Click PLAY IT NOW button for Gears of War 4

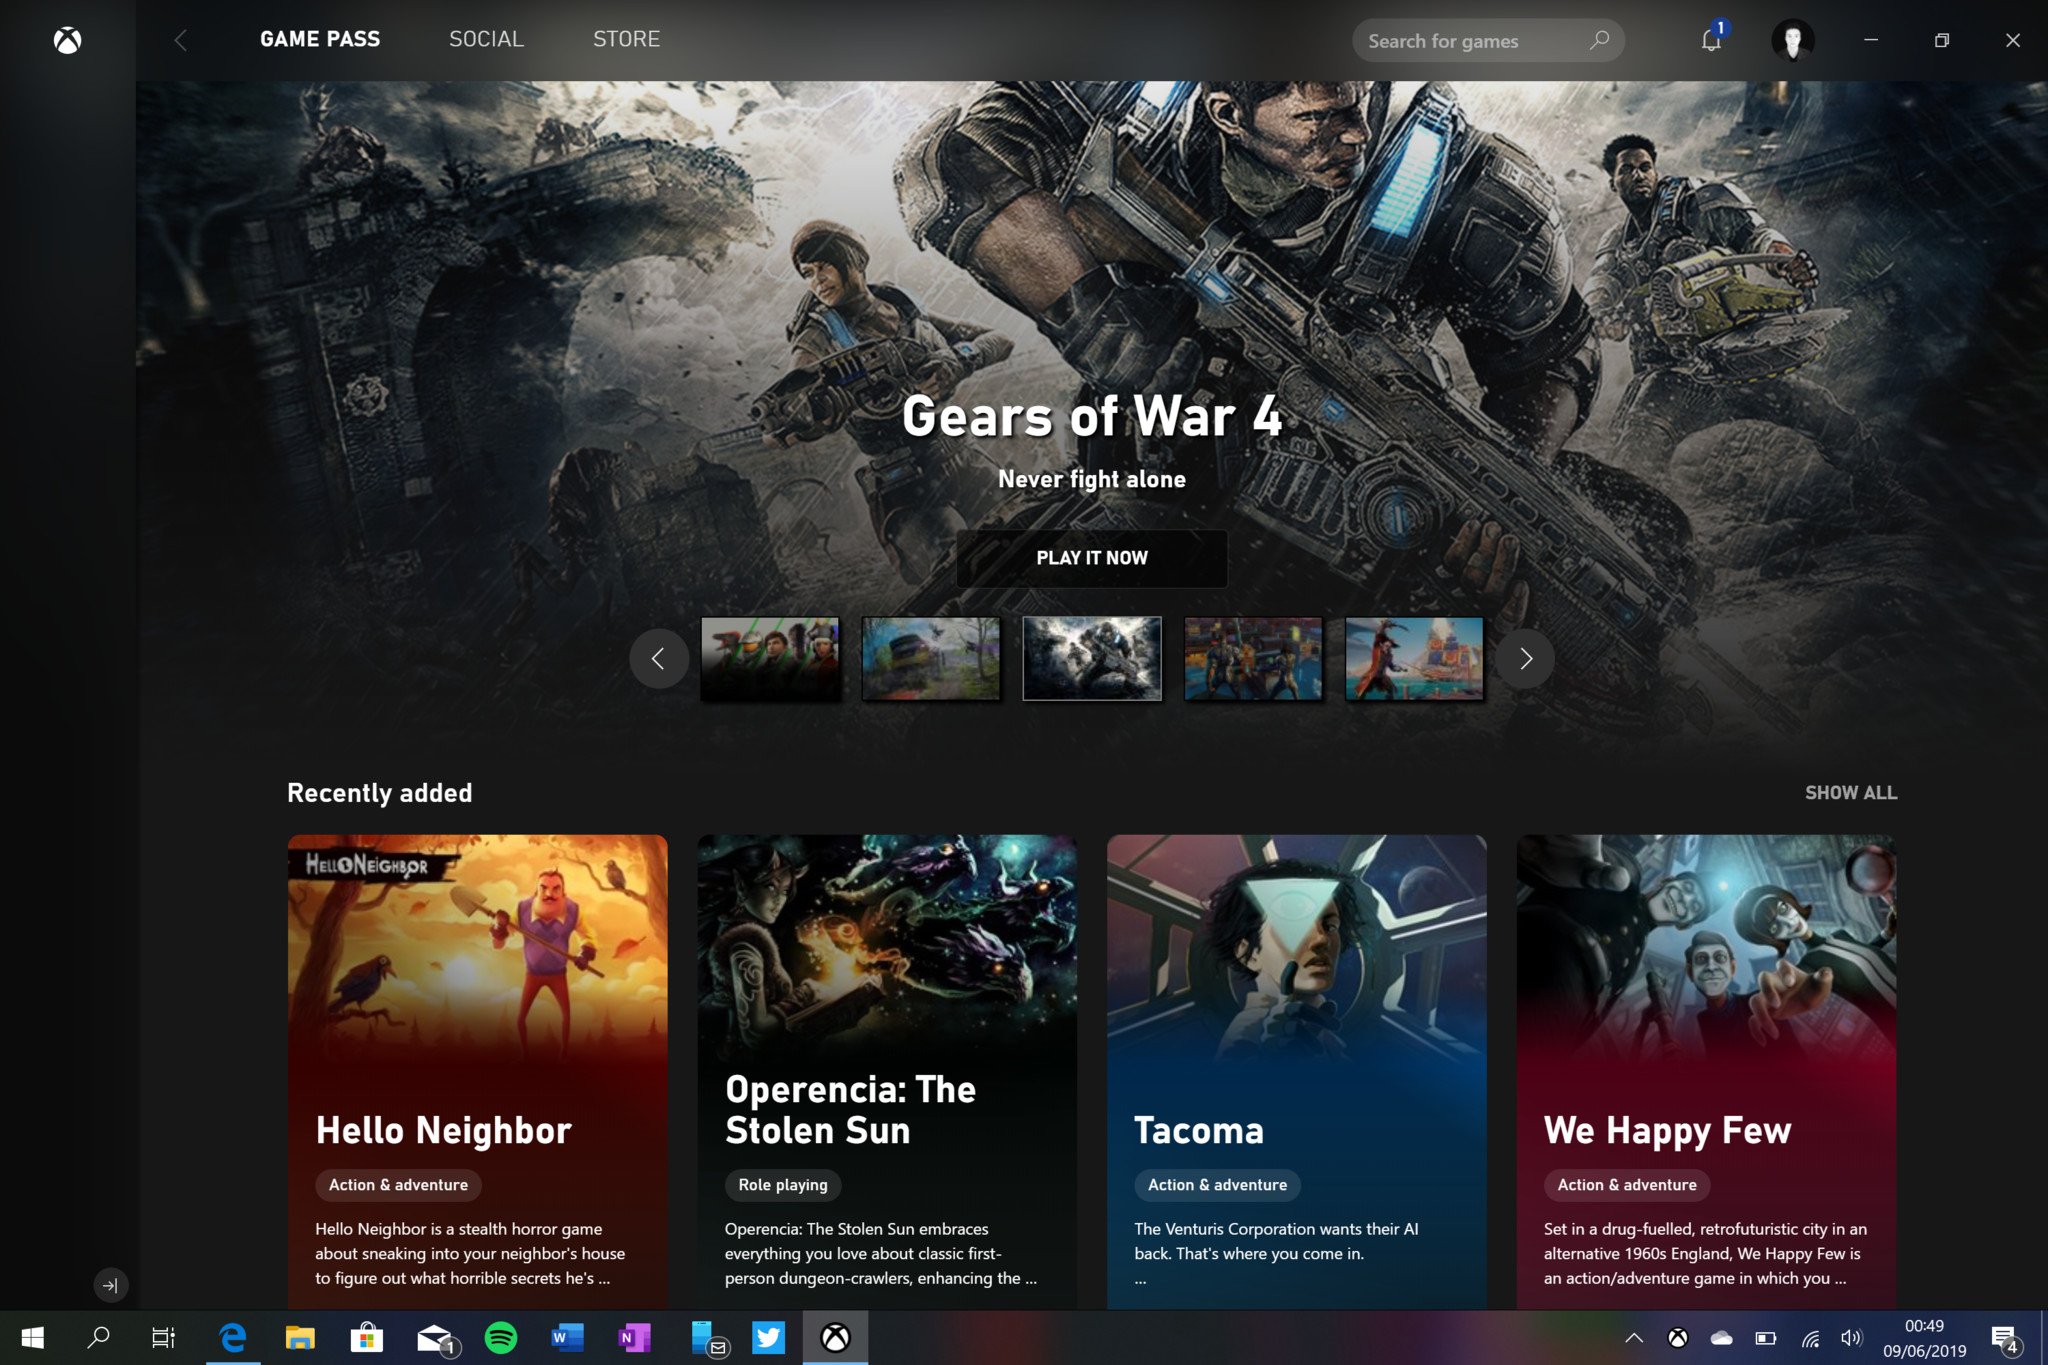[x=1090, y=558]
